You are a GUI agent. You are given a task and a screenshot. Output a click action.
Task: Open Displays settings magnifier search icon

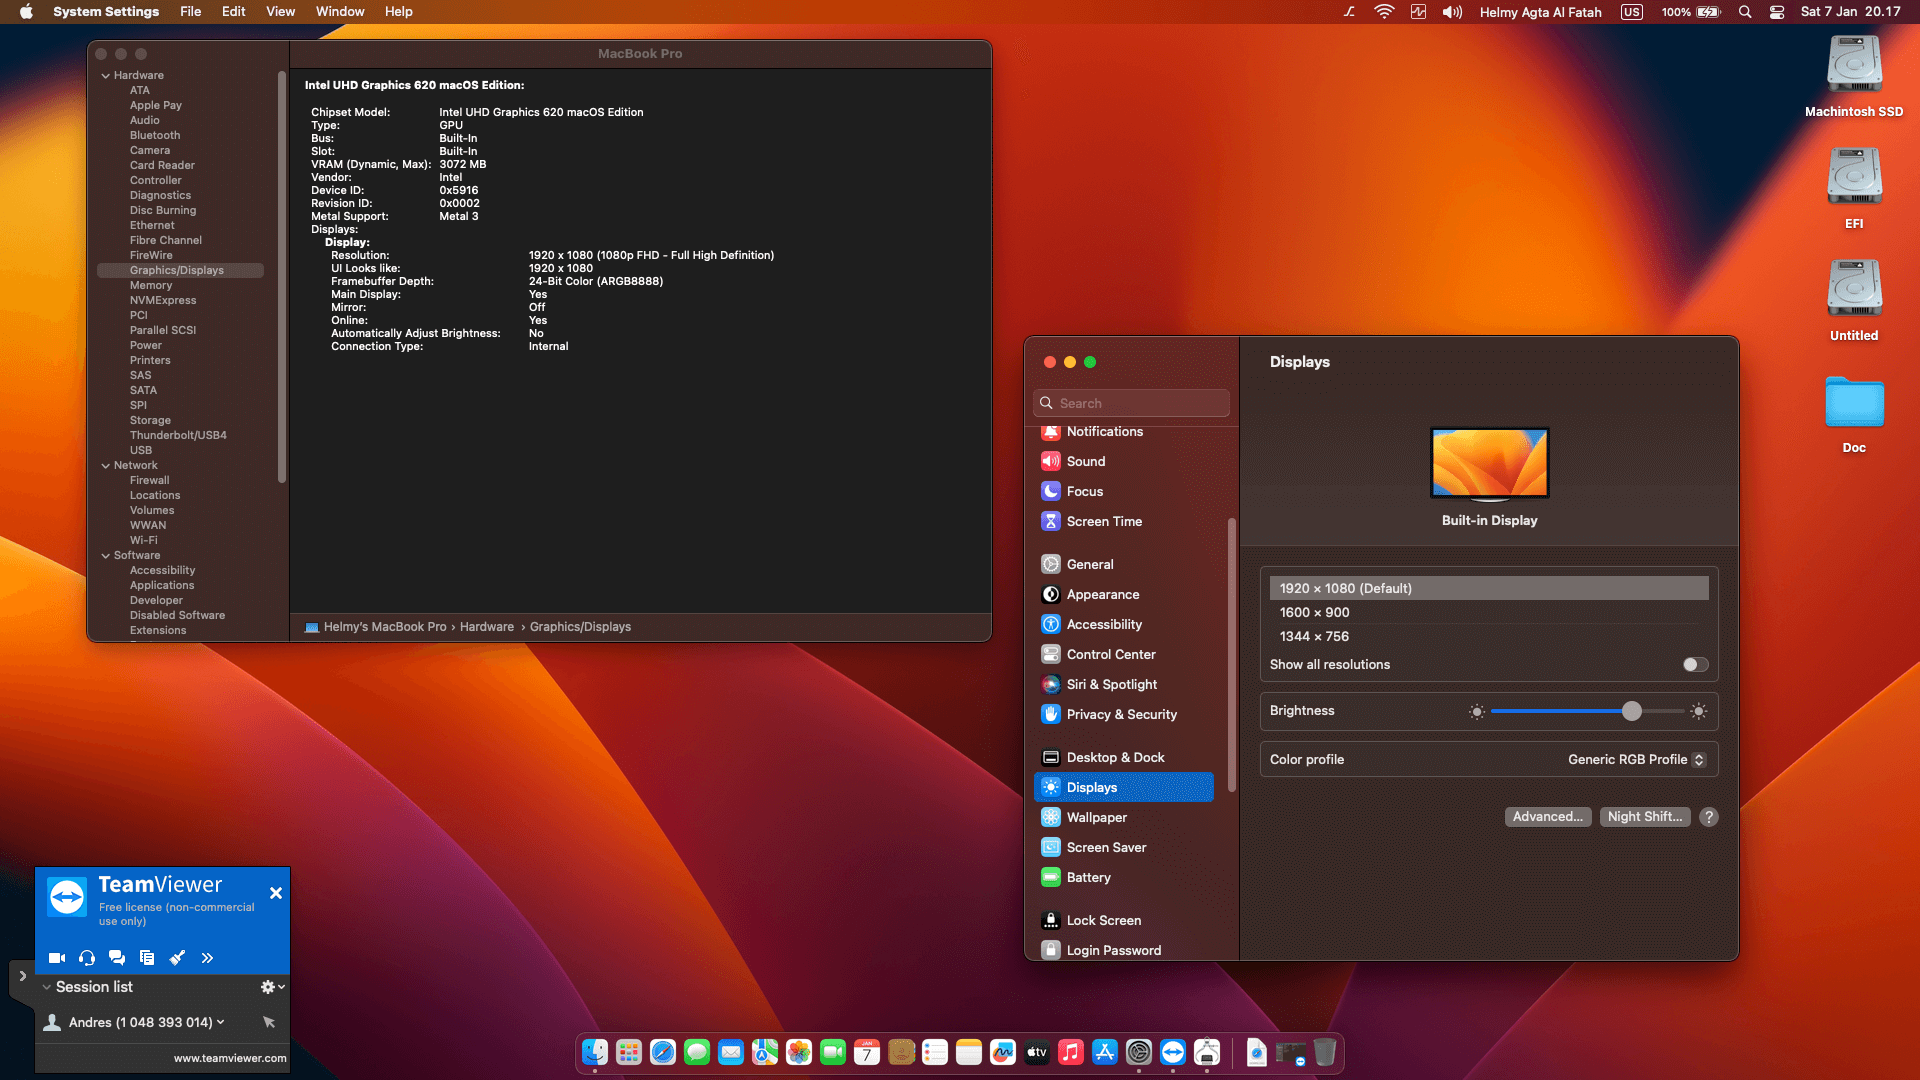(1046, 402)
